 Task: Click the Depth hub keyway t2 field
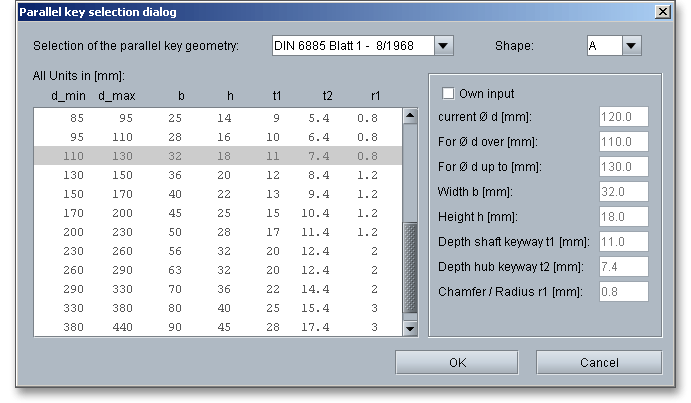(x=624, y=267)
